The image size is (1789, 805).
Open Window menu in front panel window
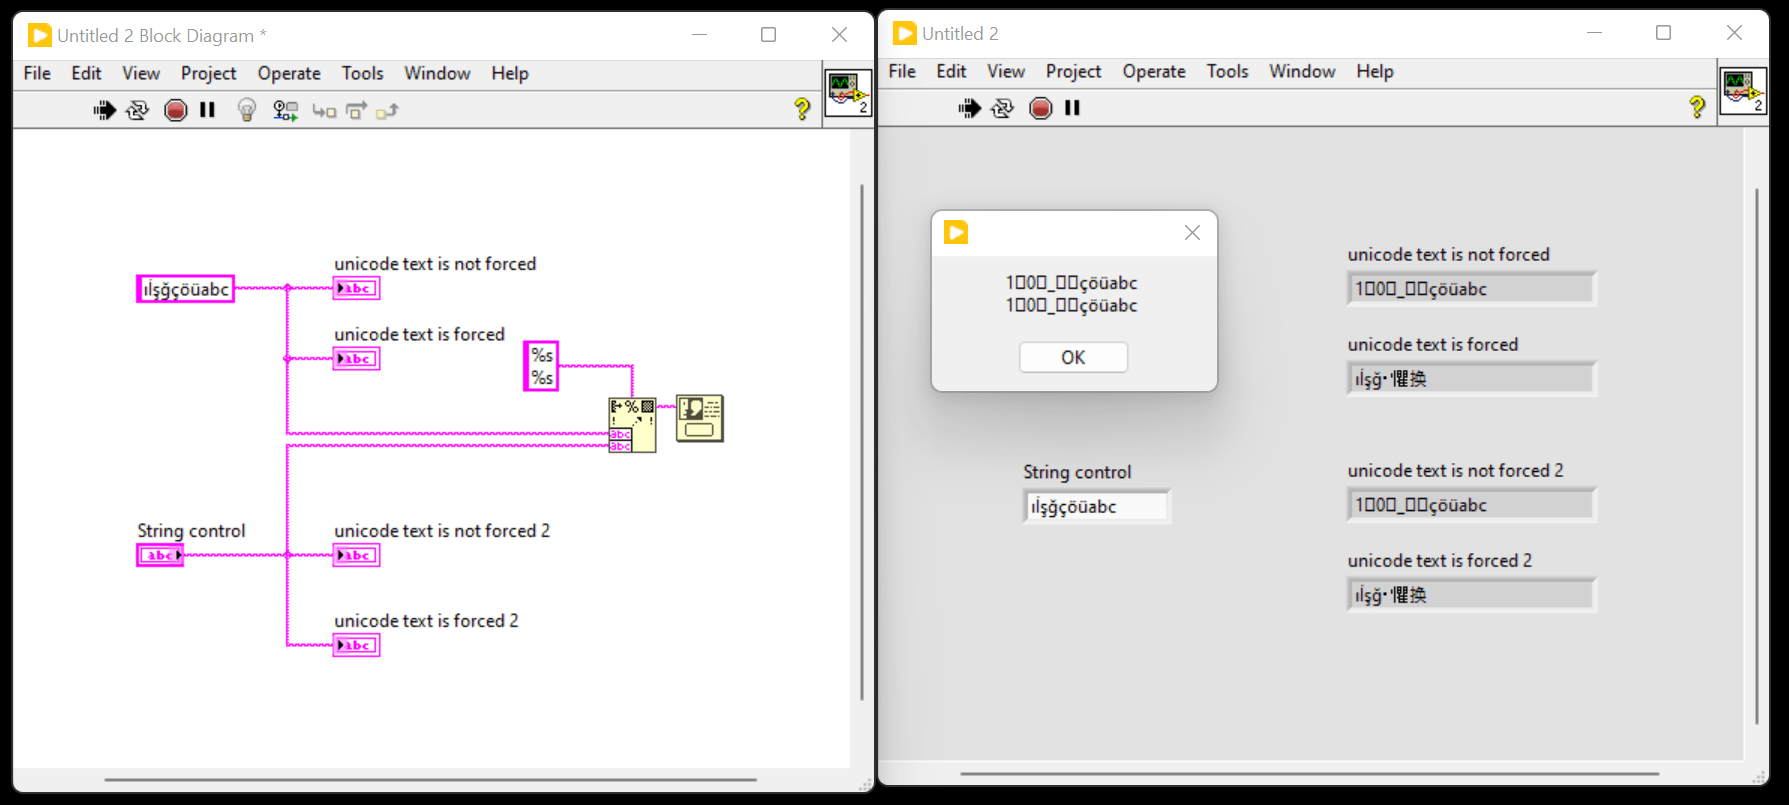[x=1302, y=71]
